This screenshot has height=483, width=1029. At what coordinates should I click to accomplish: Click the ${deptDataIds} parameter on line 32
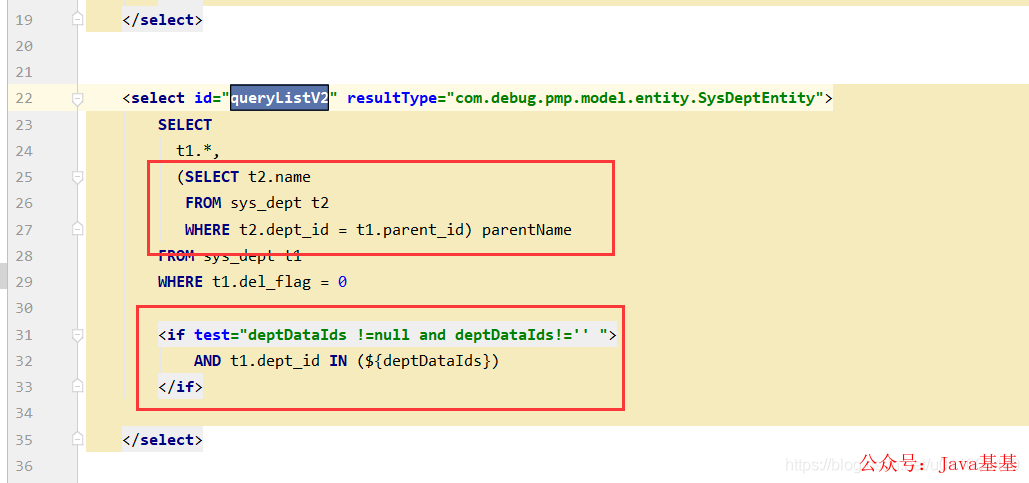point(429,361)
